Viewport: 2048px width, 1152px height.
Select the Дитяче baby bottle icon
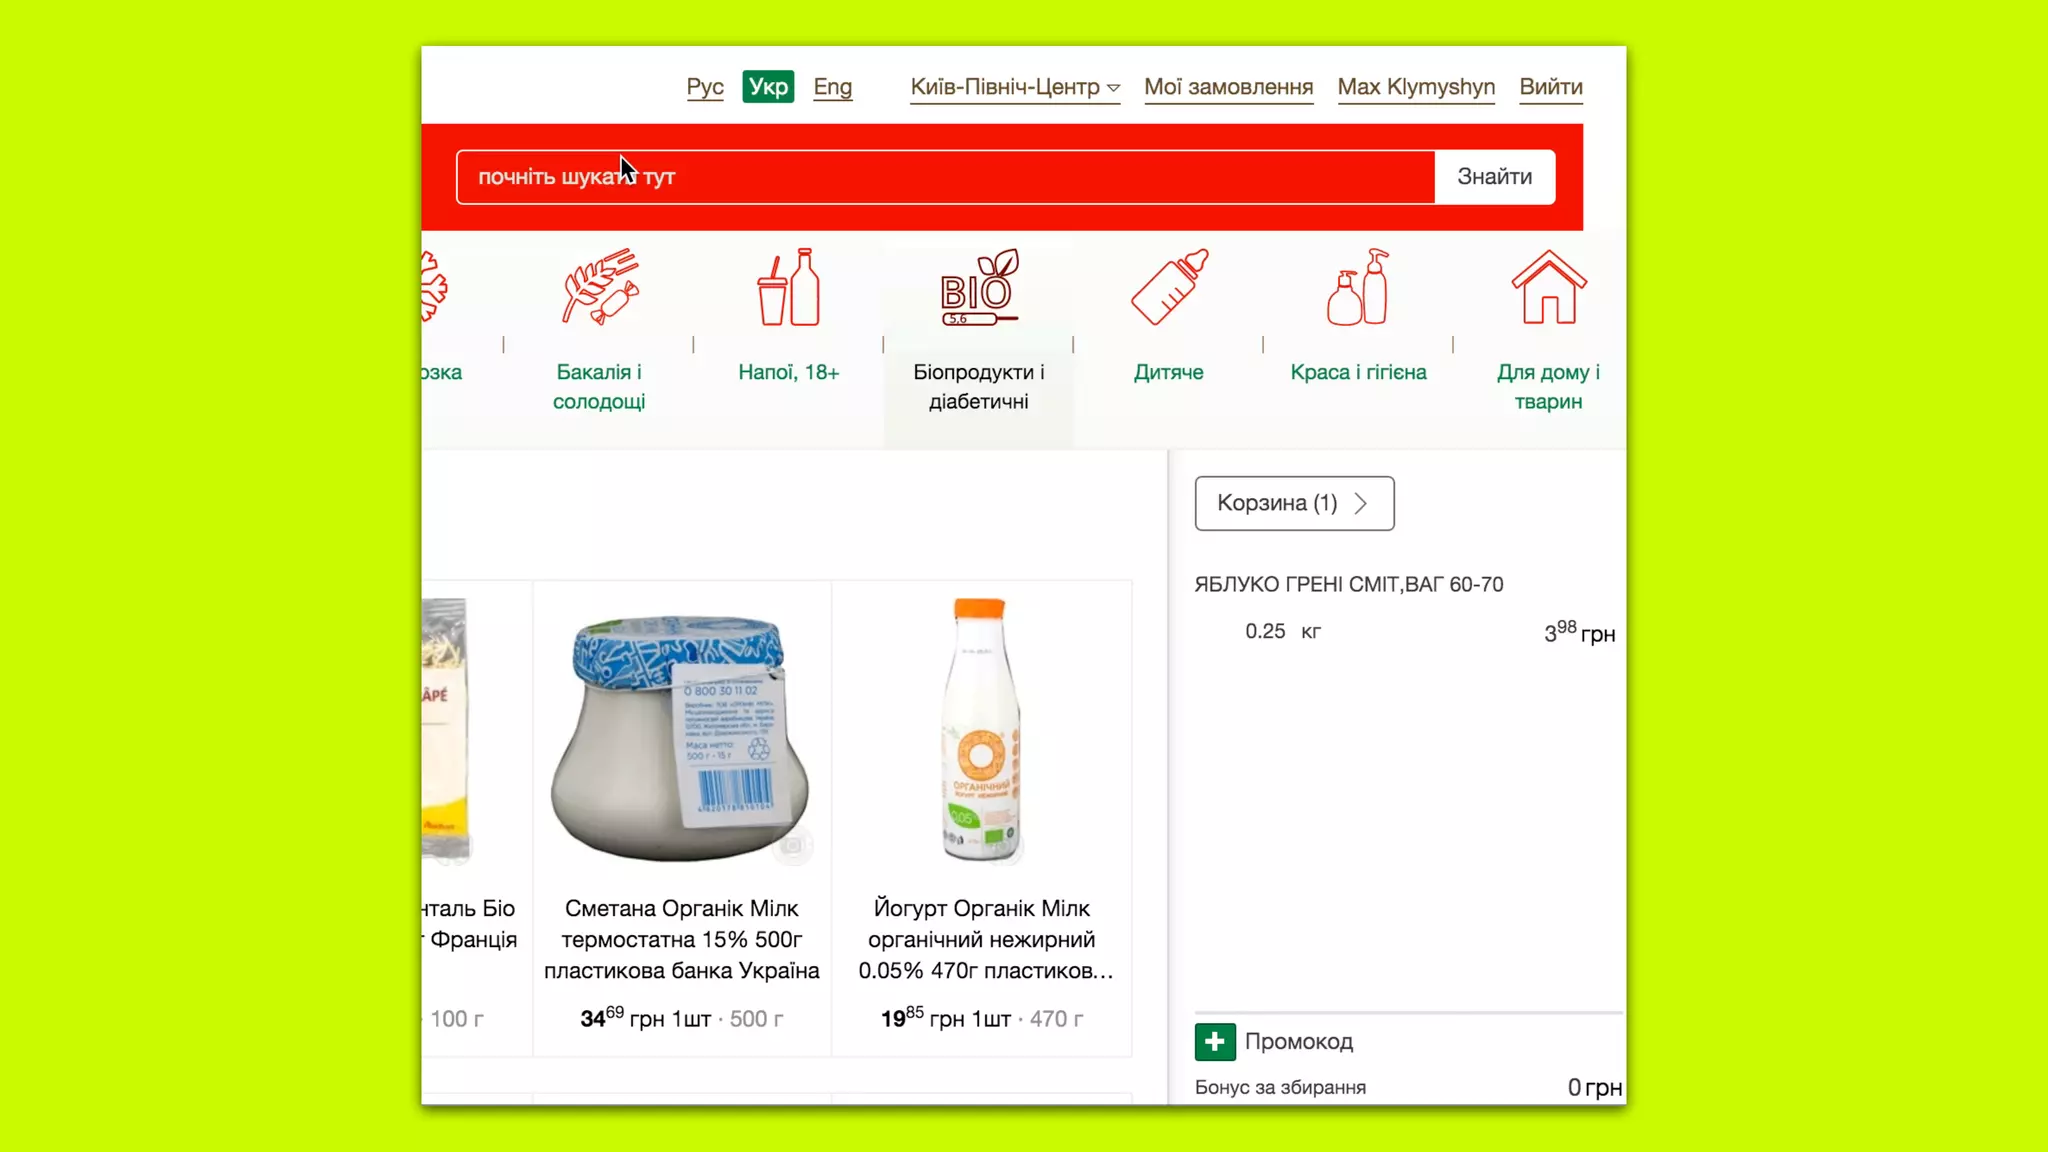pyautogui.click(x=1169, y=287)
